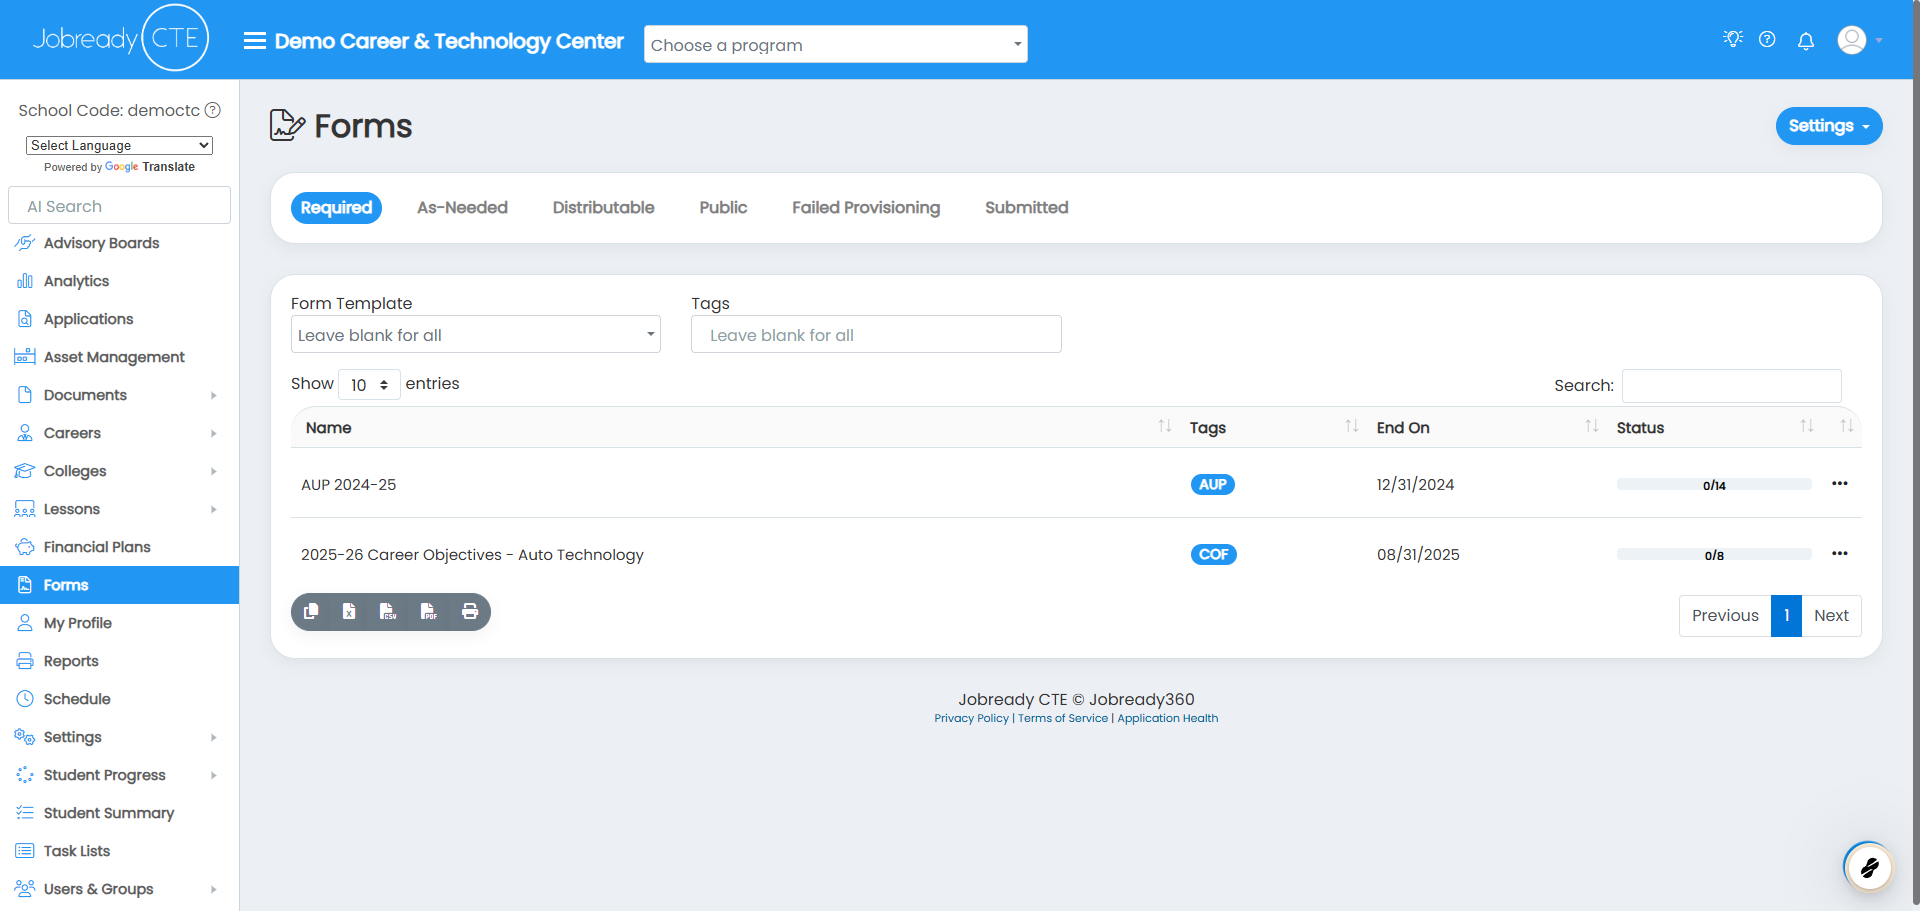Image resolution: width=1920 pixels, height=911 pixels.
Task: Open the Application Health link
Action: [x=1167, y=718]
